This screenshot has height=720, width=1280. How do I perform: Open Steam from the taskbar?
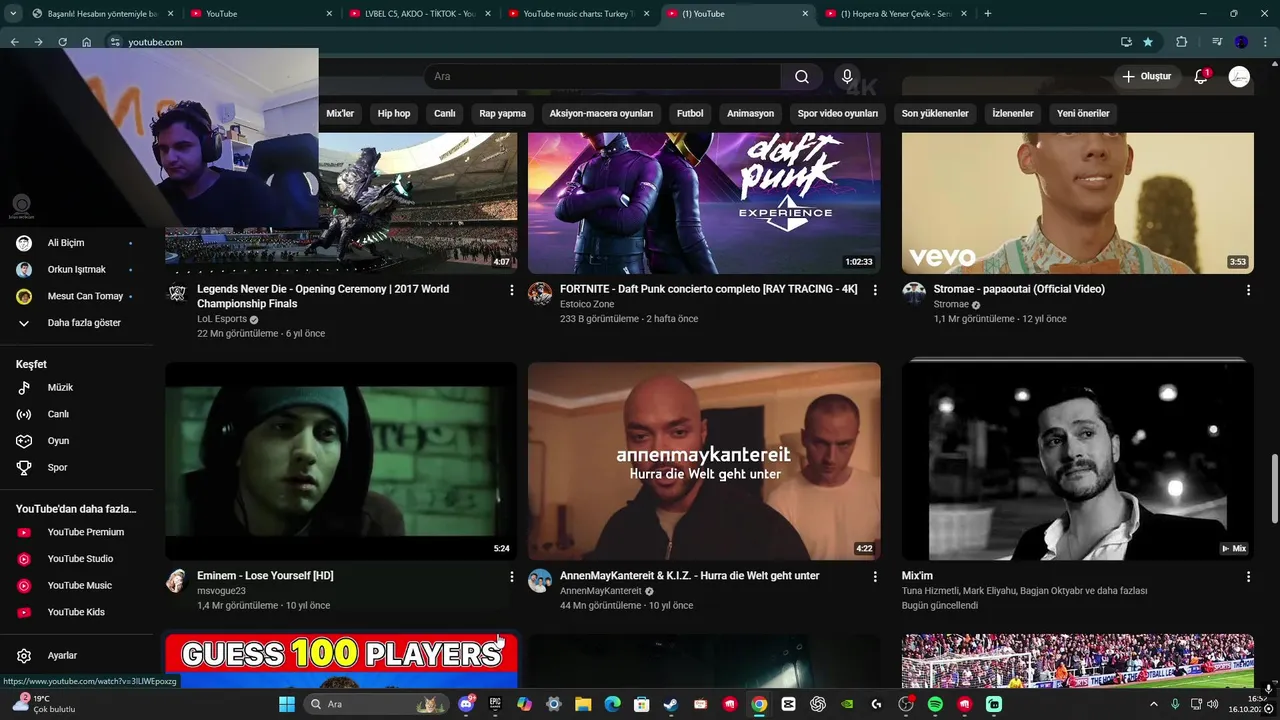click(x=670, y=704)
